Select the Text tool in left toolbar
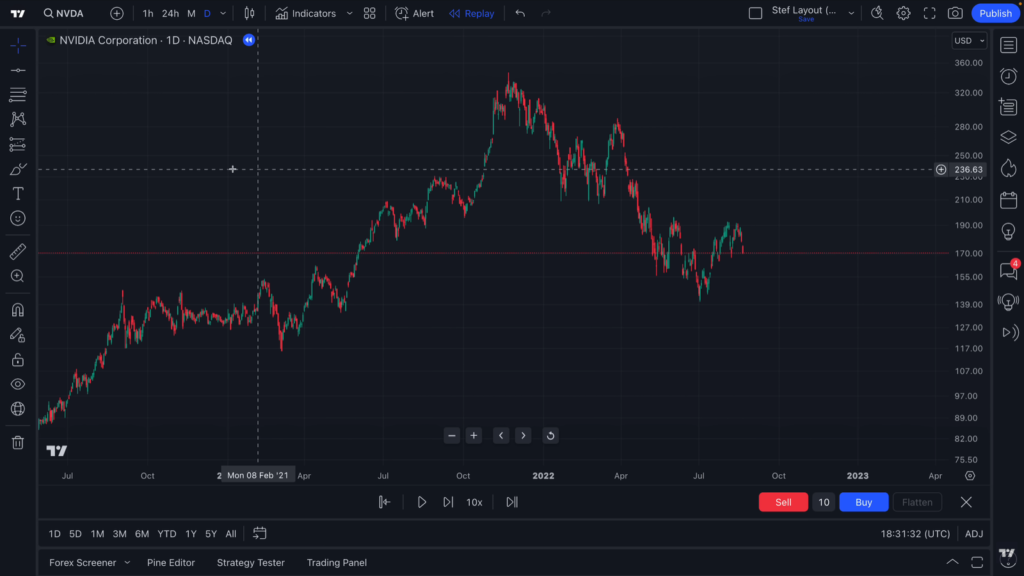 click(x=17, y=193)
